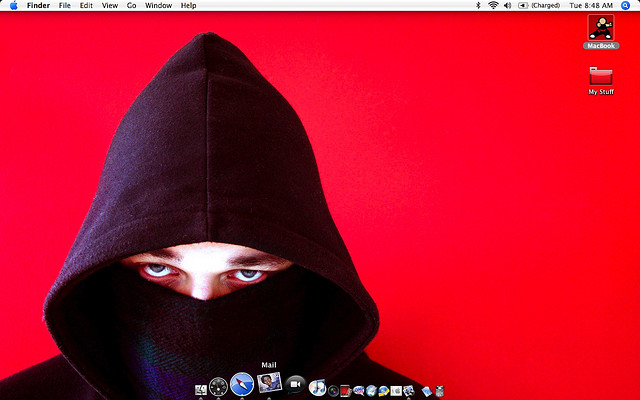The image size is (640, 400).
Task: Open Spotlight search icon
Action: coord(627,6)
